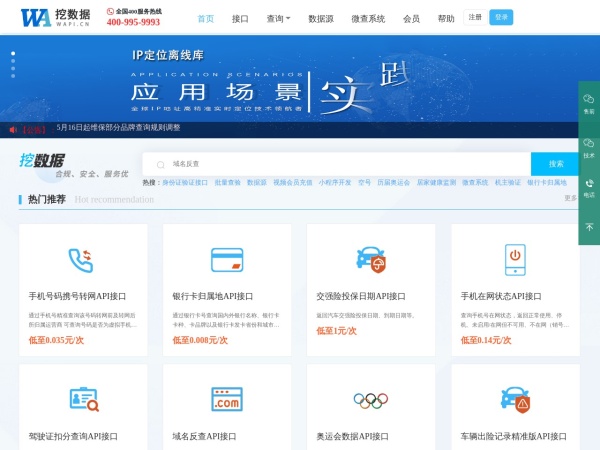Viewport: 600px width, 450px height.
Task: Click the vehicle accident record icon
Action: tap(515, 401)
